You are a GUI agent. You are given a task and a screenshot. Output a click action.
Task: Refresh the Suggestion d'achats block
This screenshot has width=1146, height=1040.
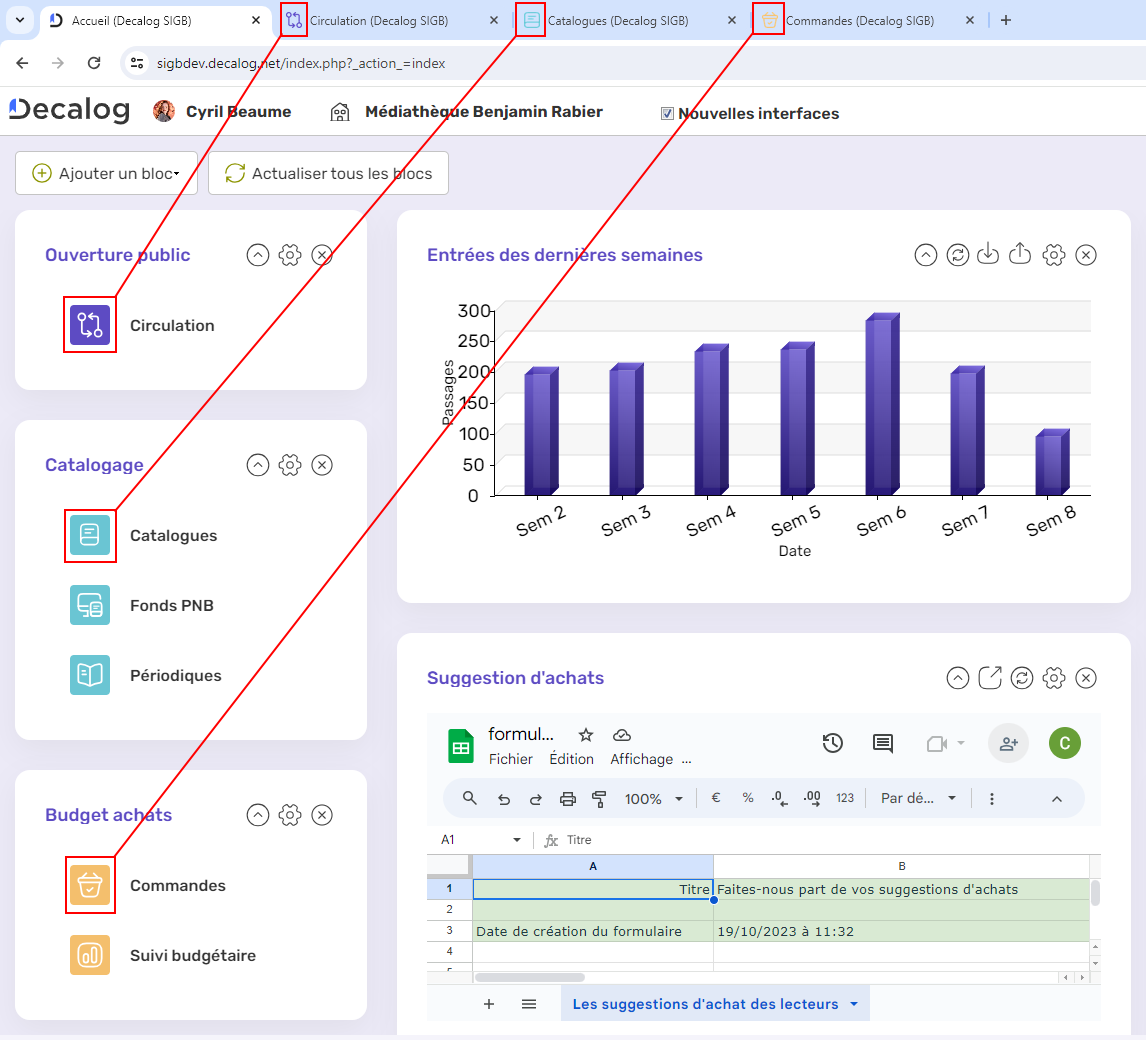[1021, 678]
